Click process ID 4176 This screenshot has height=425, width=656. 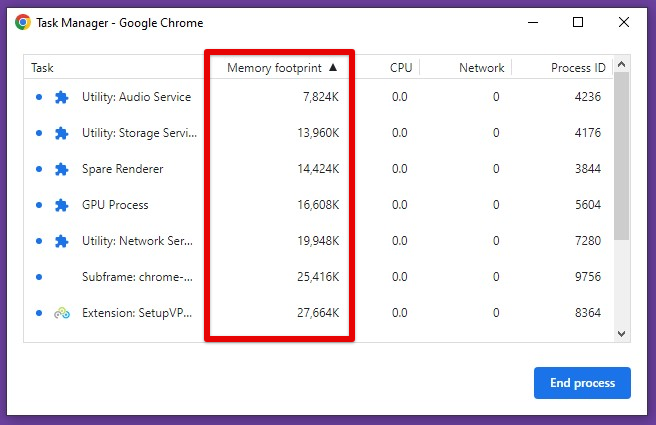[587, 133]
